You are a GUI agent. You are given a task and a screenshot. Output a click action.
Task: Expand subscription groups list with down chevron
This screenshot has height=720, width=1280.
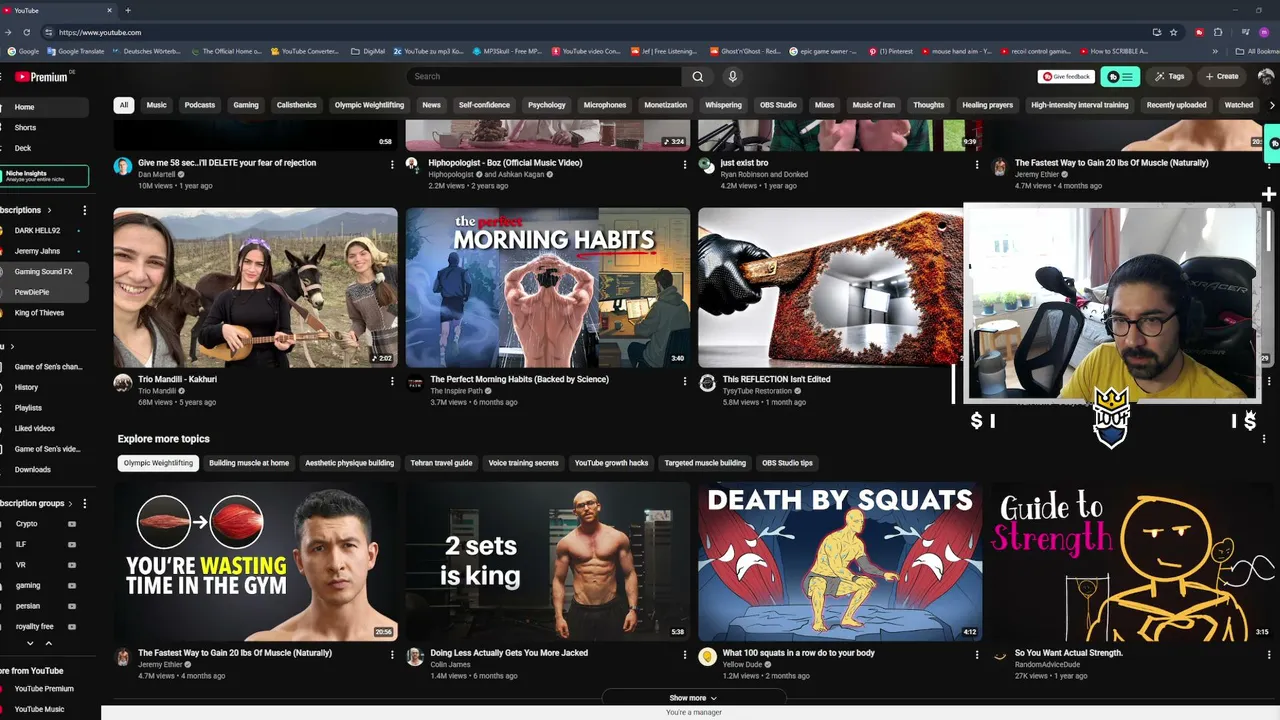tap(30, 643)
